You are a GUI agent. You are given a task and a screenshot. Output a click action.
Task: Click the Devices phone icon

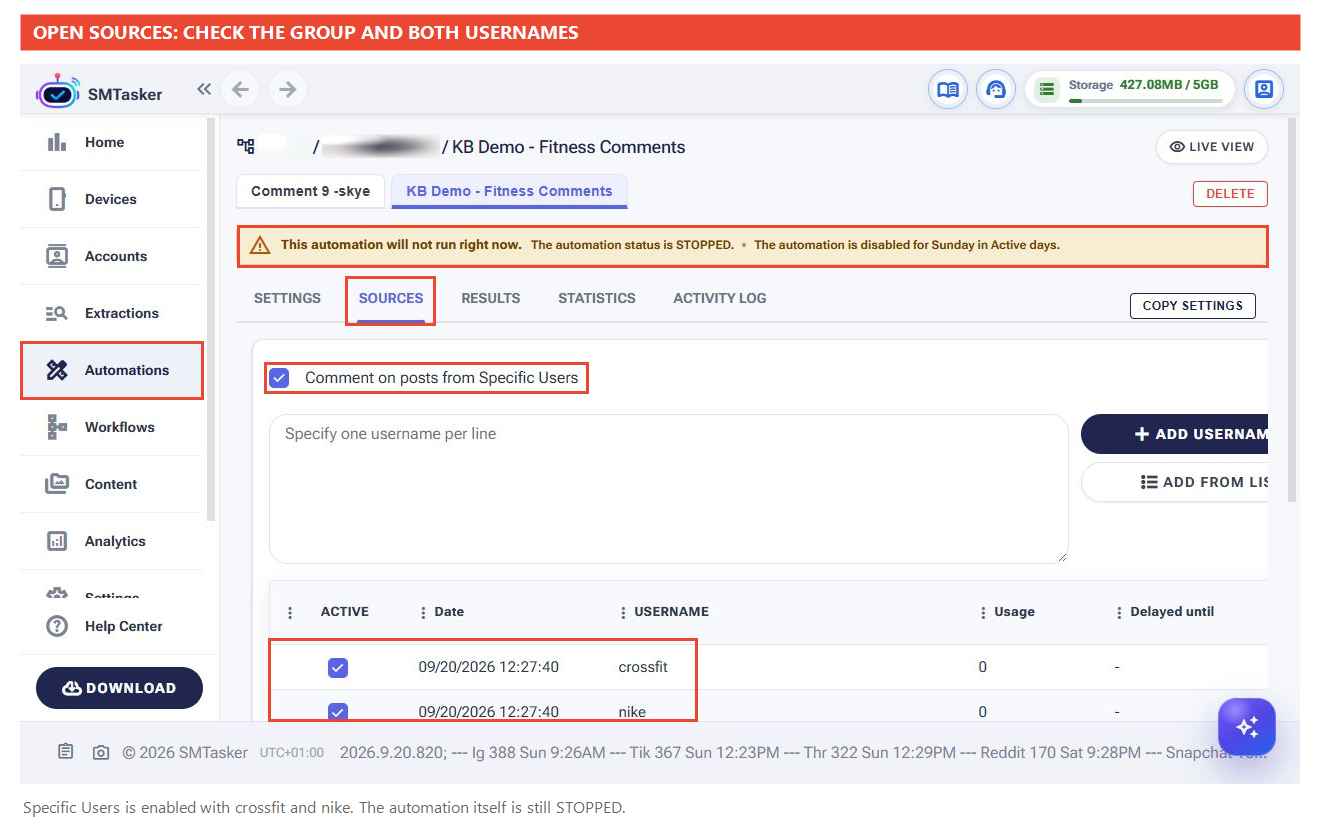(x=57, y=199)
